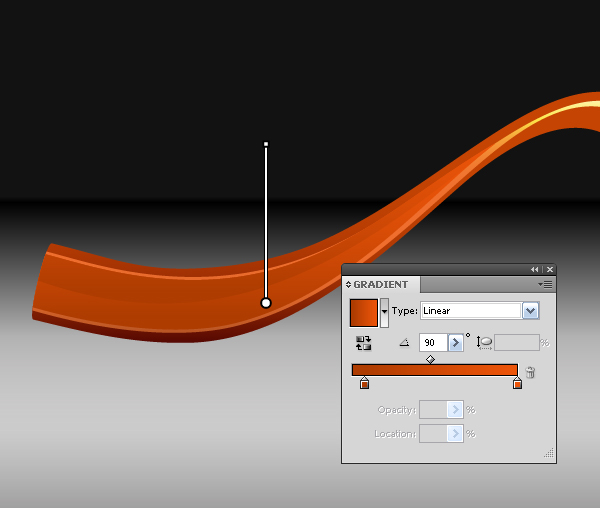
Task: Select the right bright orange gradient stop
Action: point(517,383)
